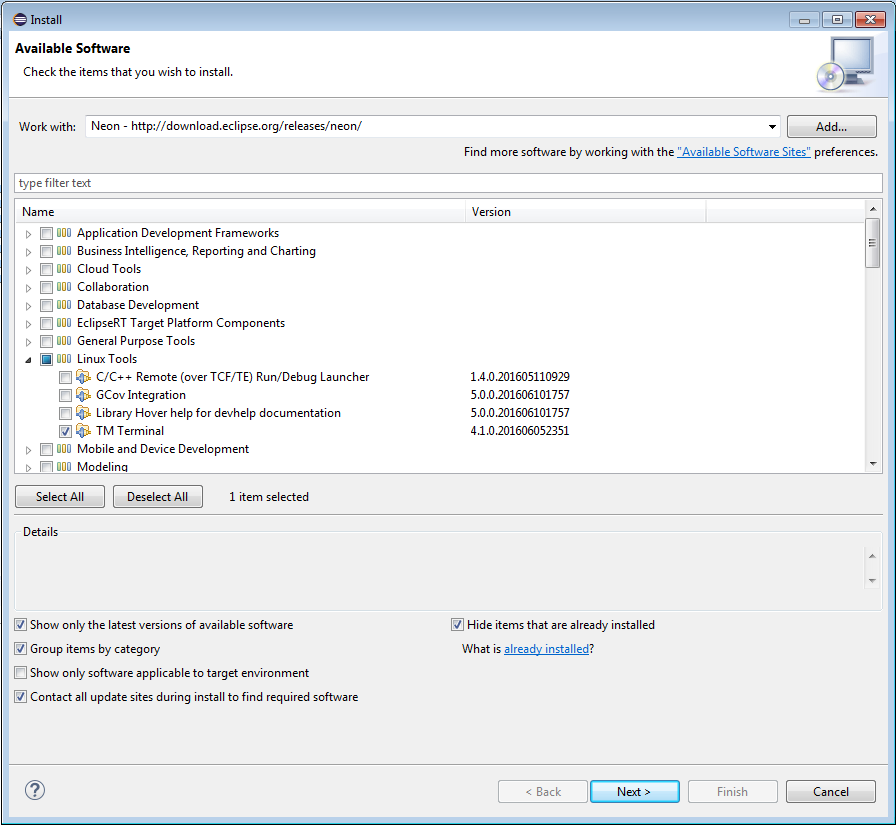Toggle Show only the latest versions checkbox

click(21, 625)
